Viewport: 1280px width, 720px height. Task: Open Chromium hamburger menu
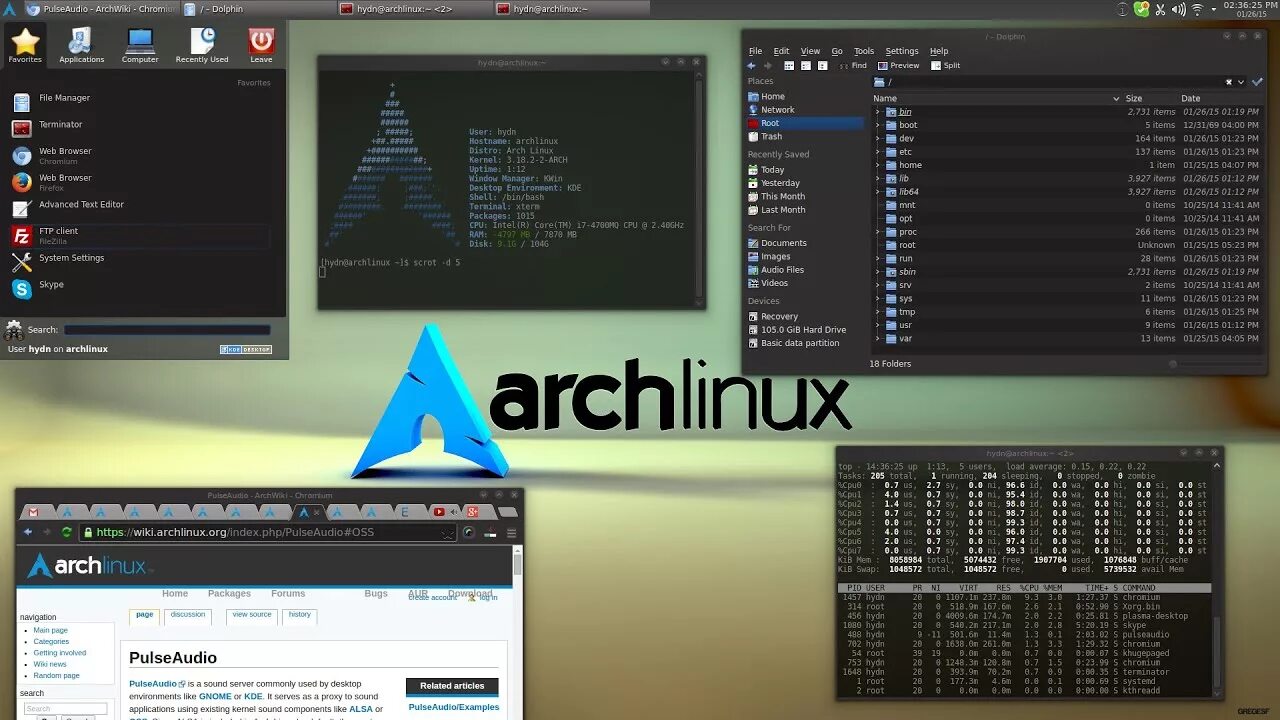pos(512,533)
